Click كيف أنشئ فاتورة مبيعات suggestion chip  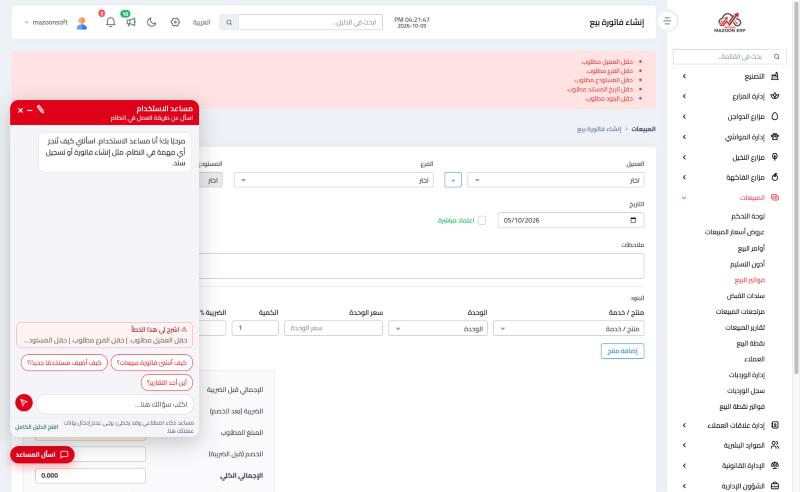tap(152, 362)
